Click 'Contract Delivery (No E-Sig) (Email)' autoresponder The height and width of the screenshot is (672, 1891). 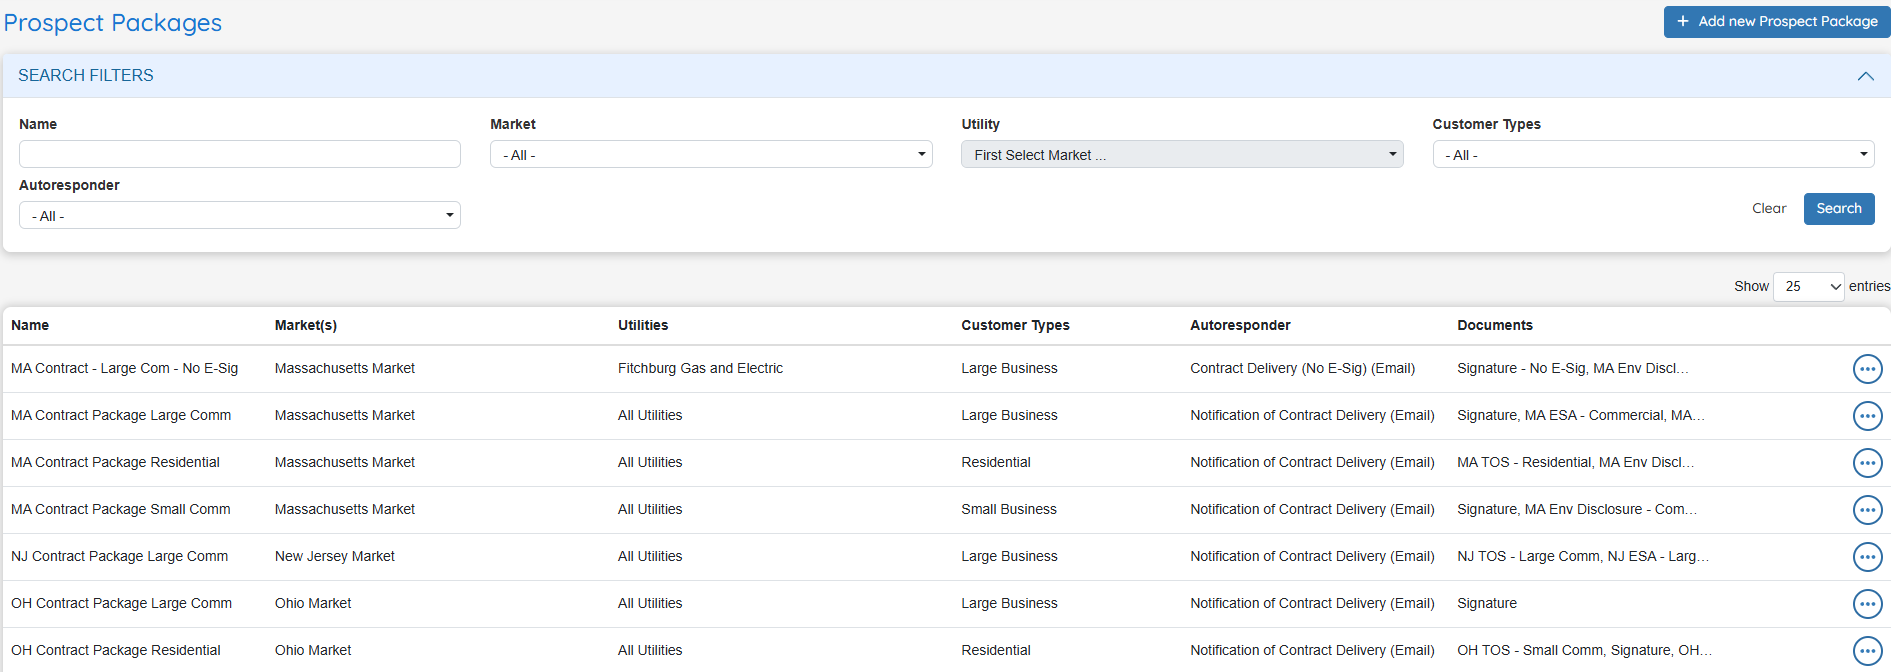pos(1303,368)
